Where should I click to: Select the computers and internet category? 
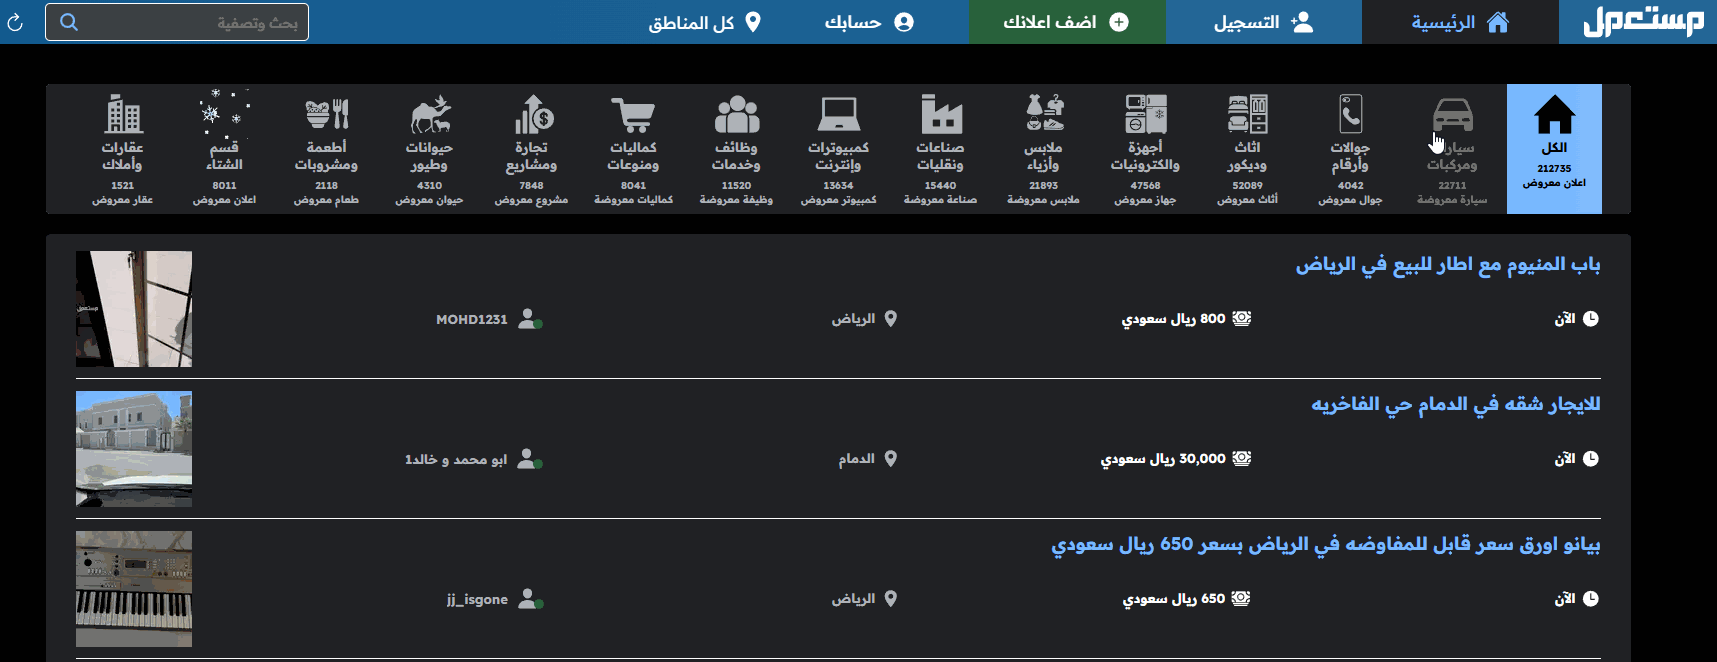[838, 149]
